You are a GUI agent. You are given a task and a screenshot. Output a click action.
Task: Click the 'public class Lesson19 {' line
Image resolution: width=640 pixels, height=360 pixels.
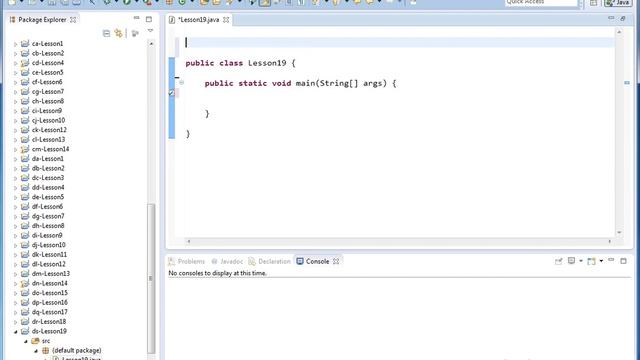(240, 63)
